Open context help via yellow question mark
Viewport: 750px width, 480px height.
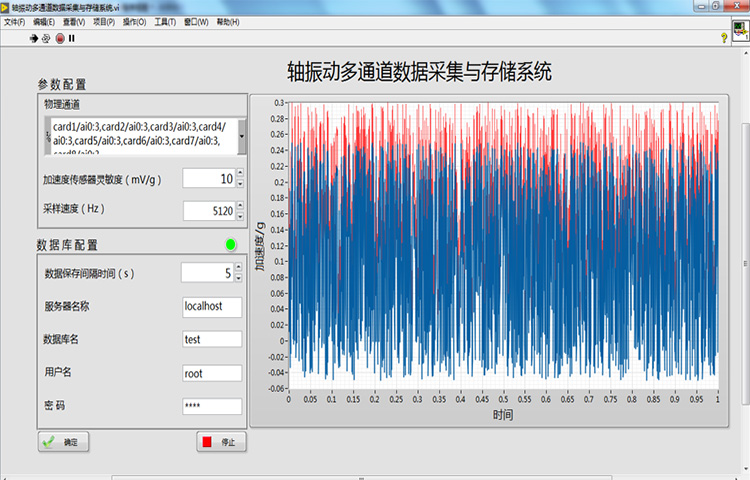pyautogui.click(x=724, y=38)
